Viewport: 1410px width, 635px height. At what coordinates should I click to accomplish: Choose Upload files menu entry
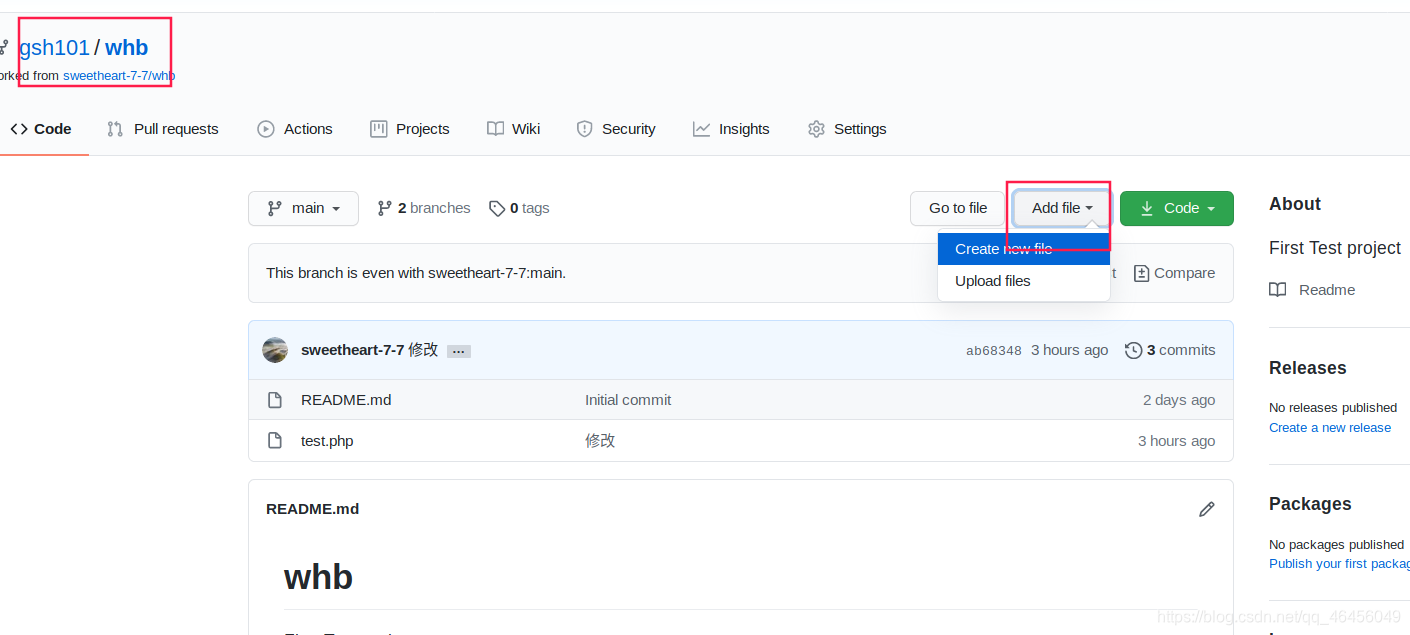pos(1024,281)
